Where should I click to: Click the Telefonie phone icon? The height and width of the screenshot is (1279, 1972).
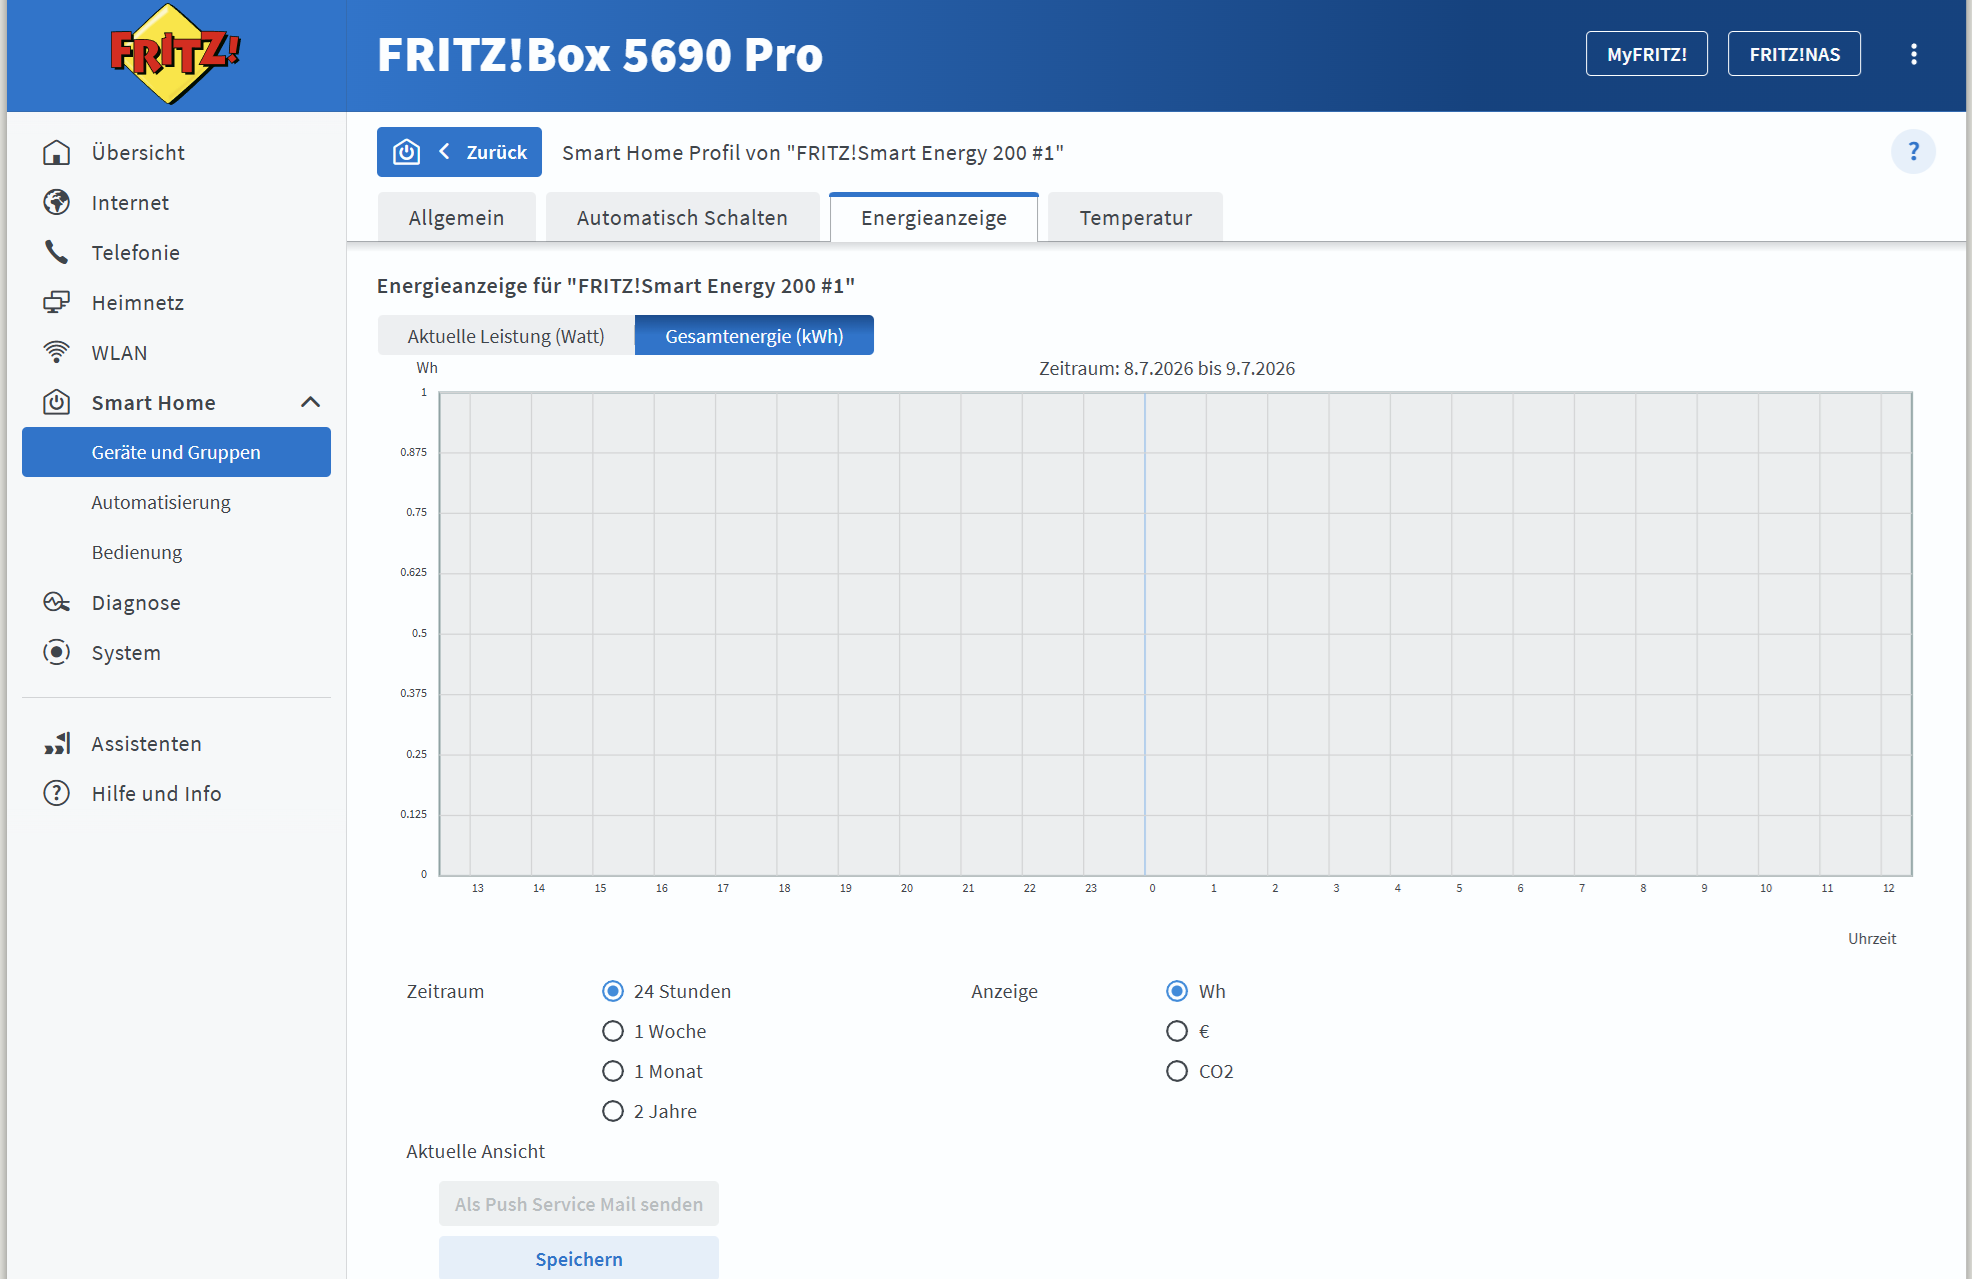click(57, 252)
